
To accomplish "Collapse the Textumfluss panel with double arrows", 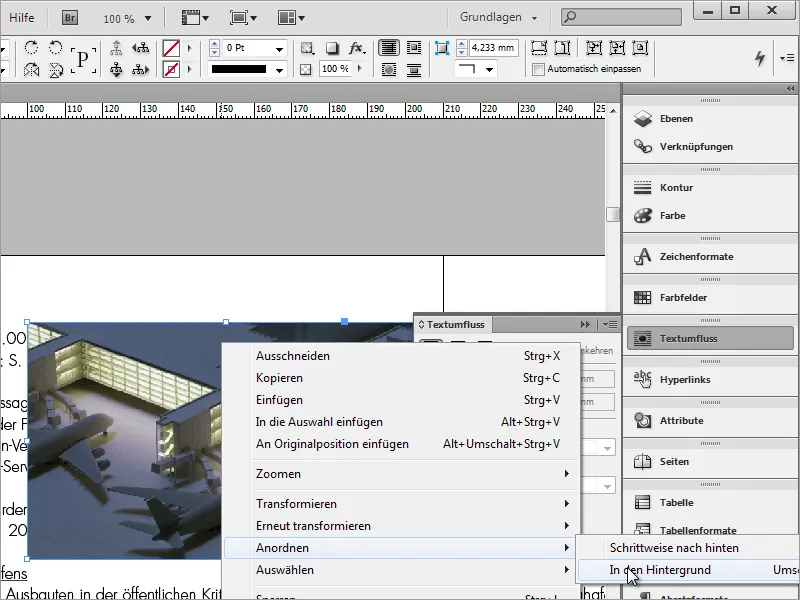I will pyautogui.click(x=585, y=324).
